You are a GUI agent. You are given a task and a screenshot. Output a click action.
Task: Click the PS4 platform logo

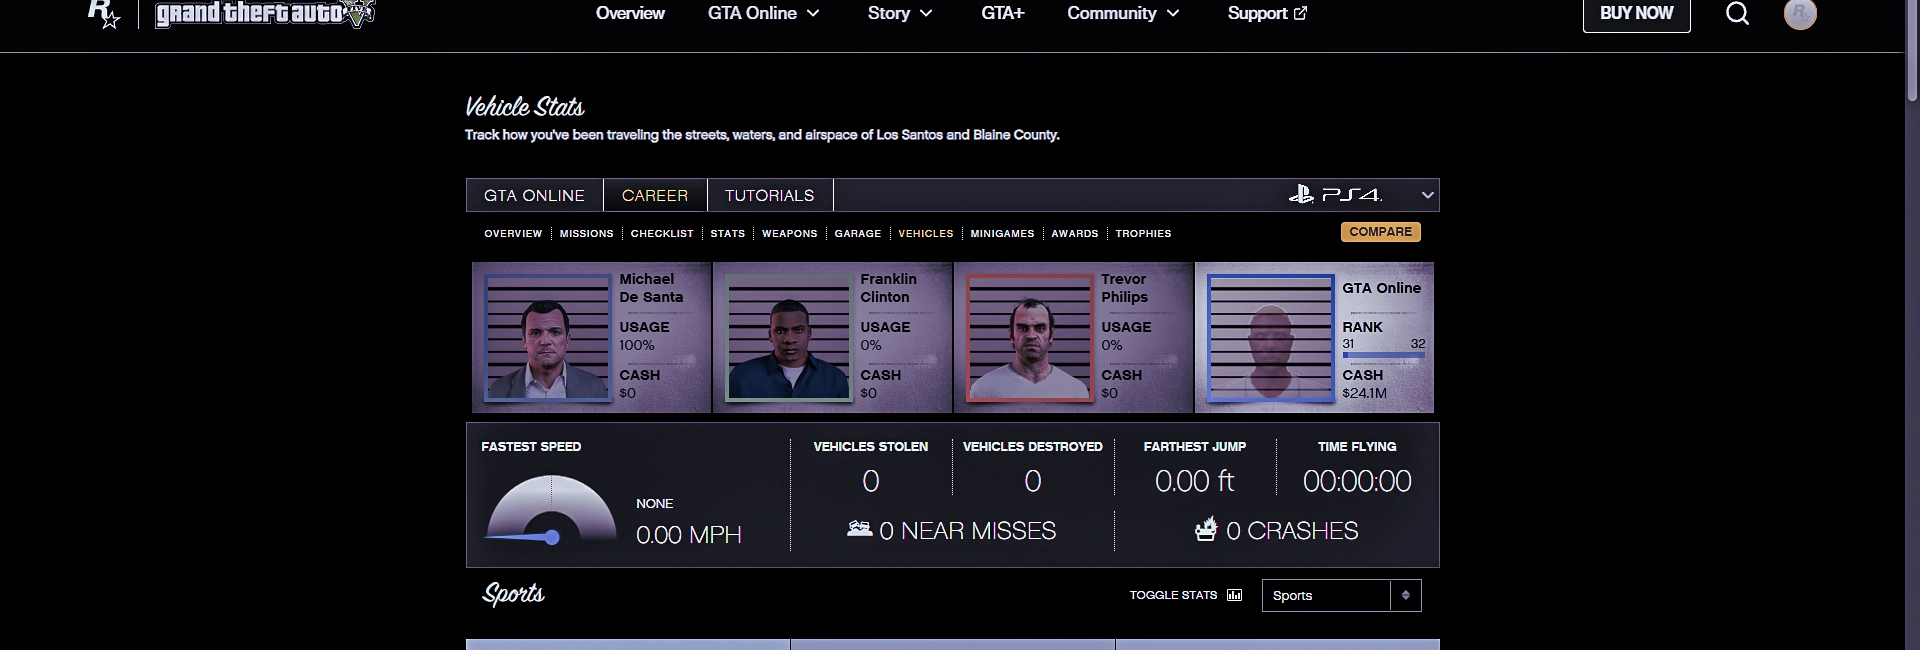pos(1336,195)
